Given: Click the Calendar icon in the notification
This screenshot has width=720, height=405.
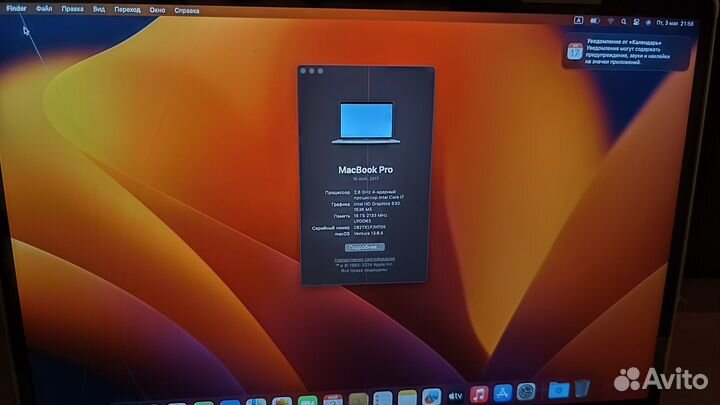Looking at the screenshot, I should tap(574, 51).
